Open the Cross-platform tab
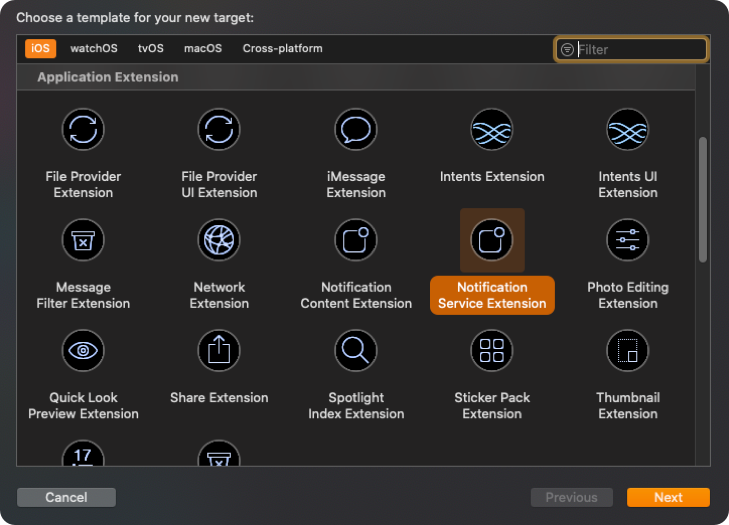729x525 pixels. tap(283, 48)
